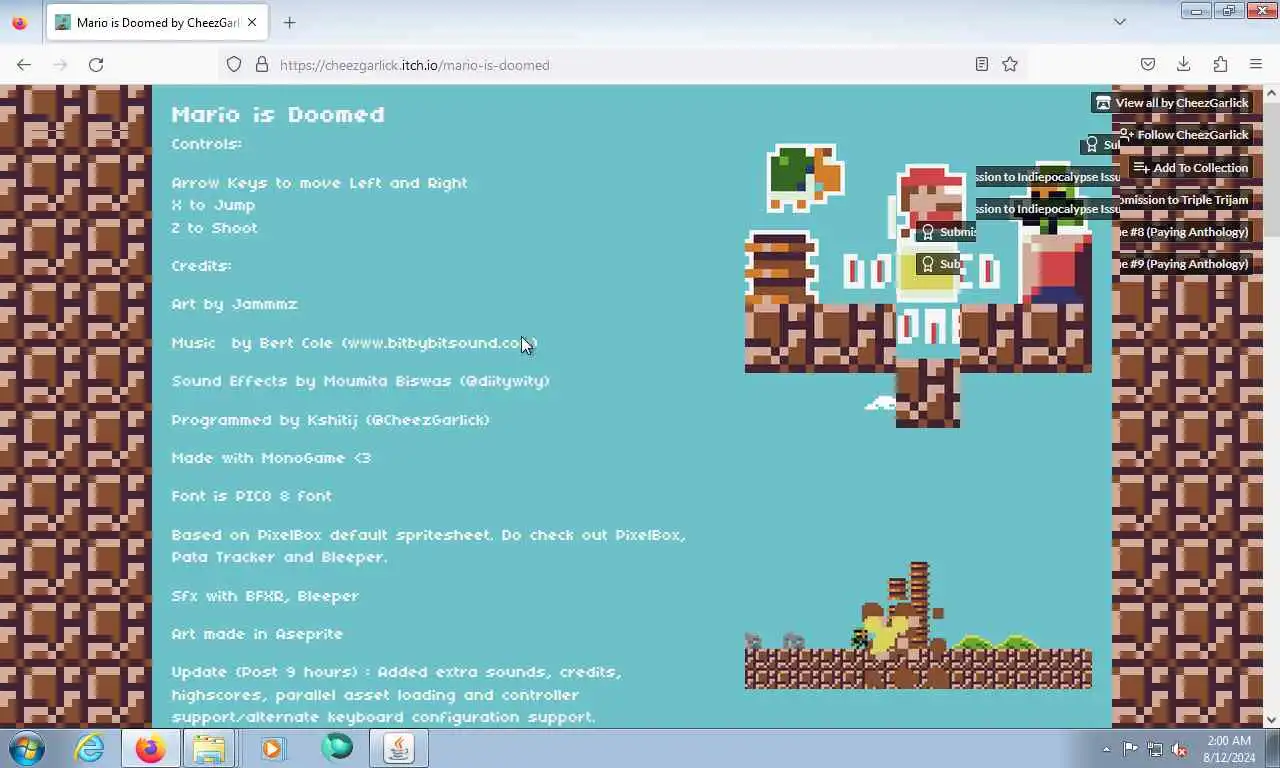Open Issue #9 Paying Anthology link
This screenshot has height=768, width=1280.
[1184, 263]
